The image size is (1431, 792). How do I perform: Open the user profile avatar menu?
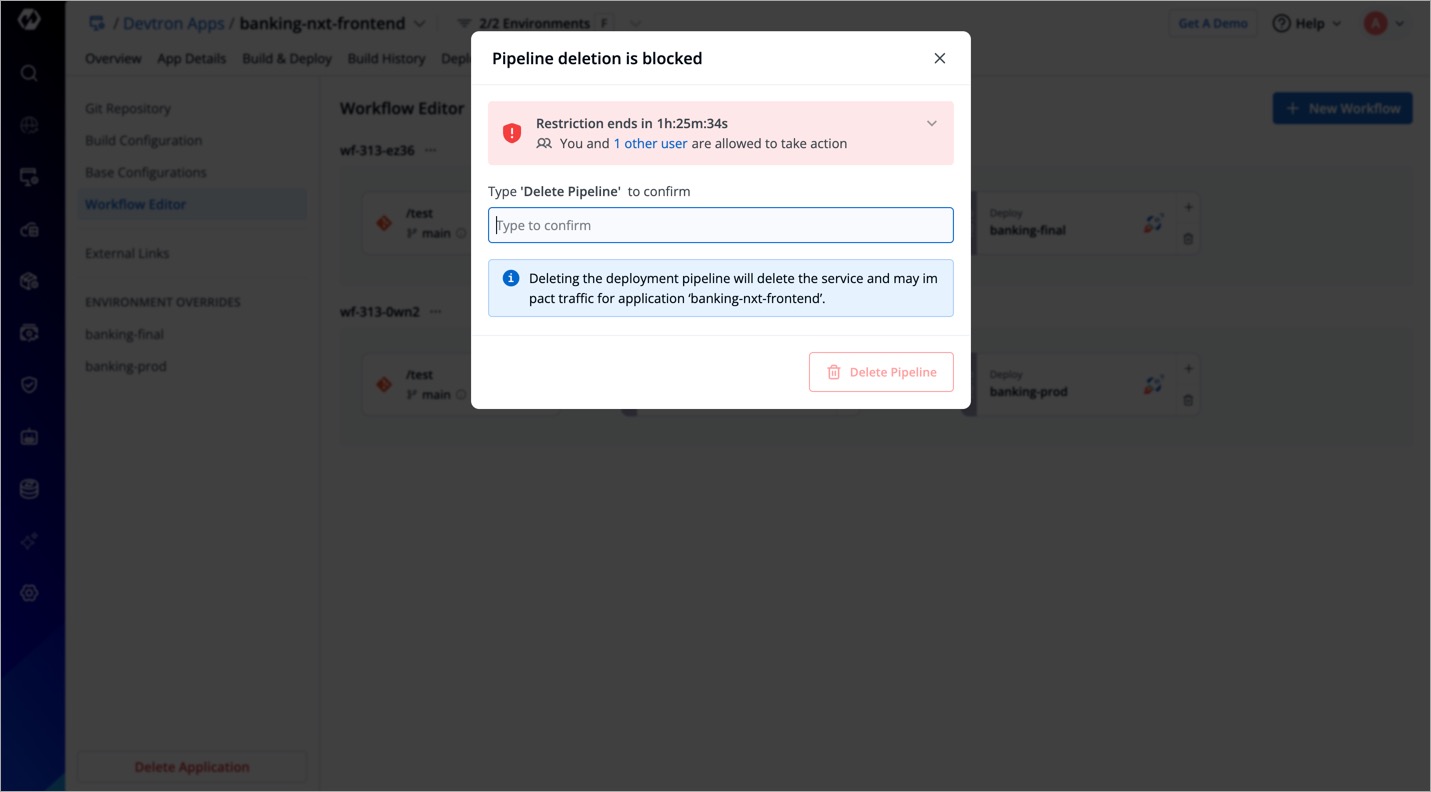(1384, 23)
